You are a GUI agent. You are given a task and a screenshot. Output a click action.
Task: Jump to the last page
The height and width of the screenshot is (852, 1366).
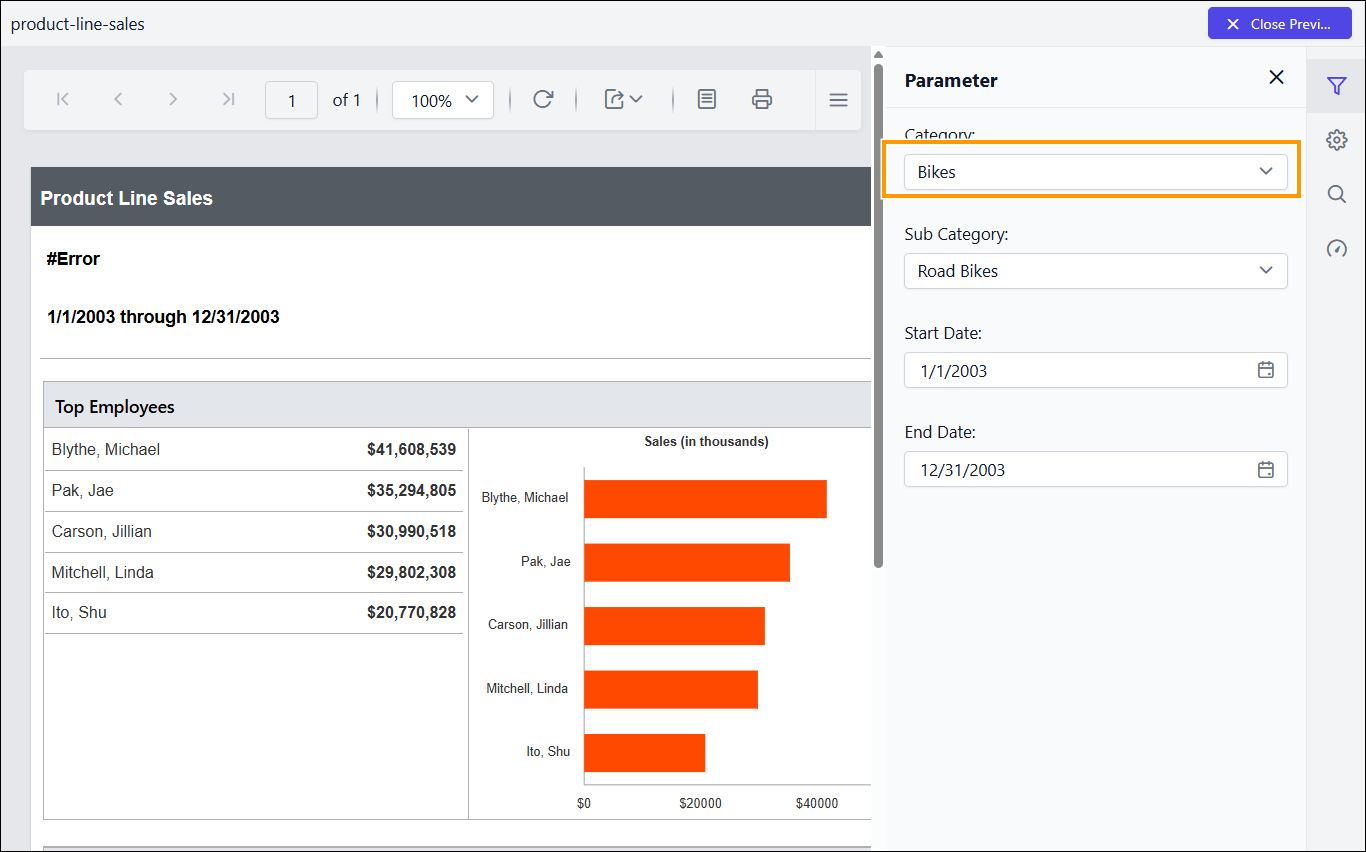click(228, 99)
